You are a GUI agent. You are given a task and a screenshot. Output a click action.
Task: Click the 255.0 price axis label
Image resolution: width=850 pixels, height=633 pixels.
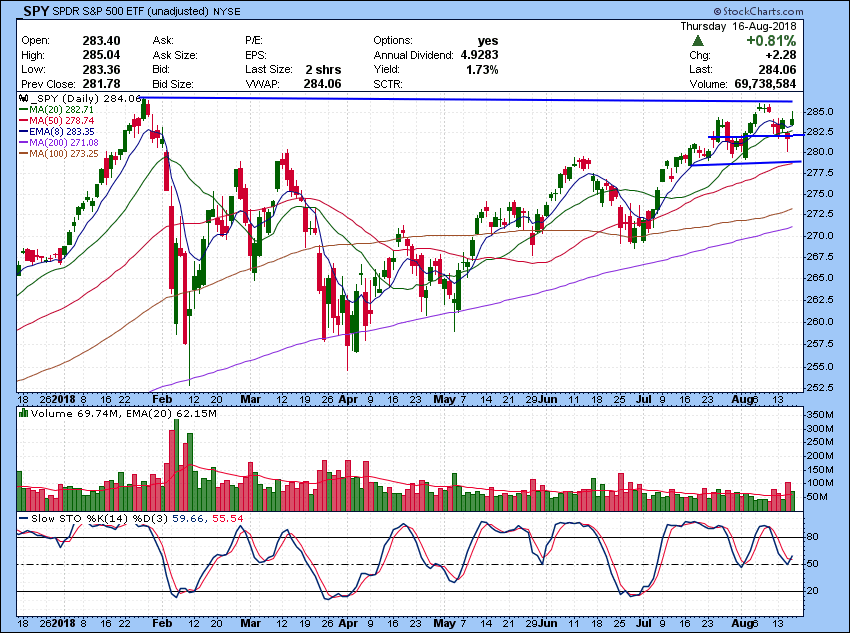(819, 366)
